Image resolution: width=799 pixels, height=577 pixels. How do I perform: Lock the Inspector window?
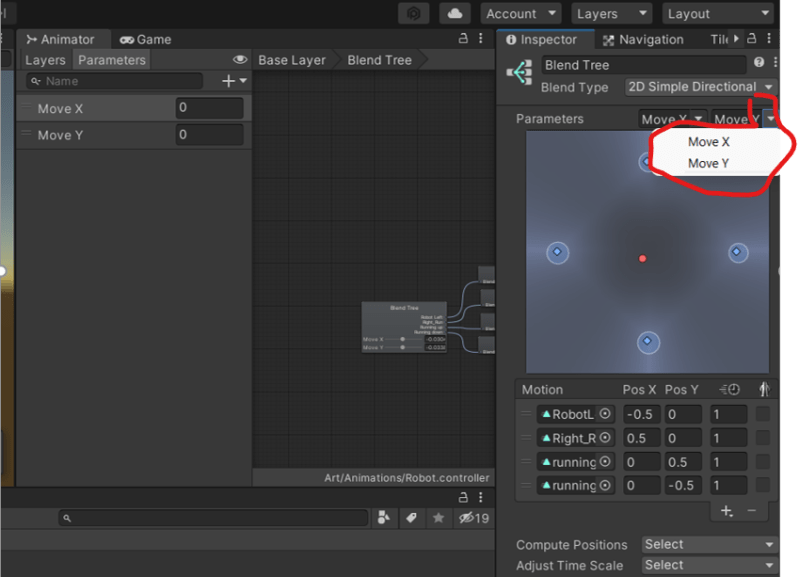point(752,38)
